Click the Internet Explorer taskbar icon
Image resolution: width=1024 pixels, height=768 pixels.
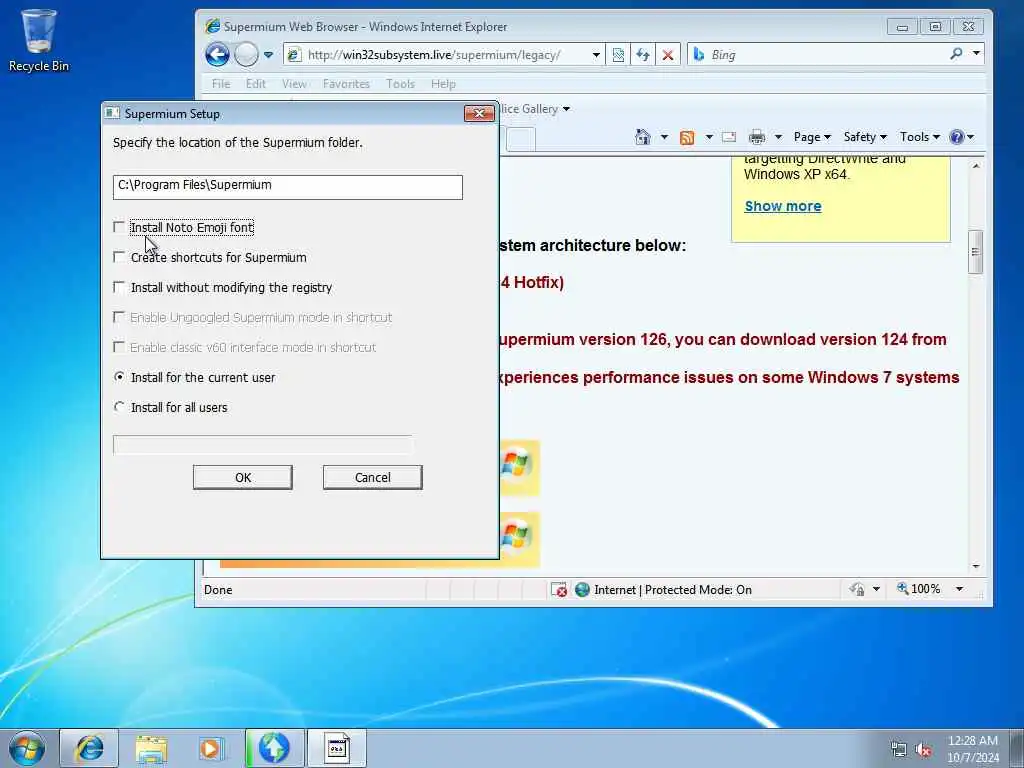click(x=89, y=748)
